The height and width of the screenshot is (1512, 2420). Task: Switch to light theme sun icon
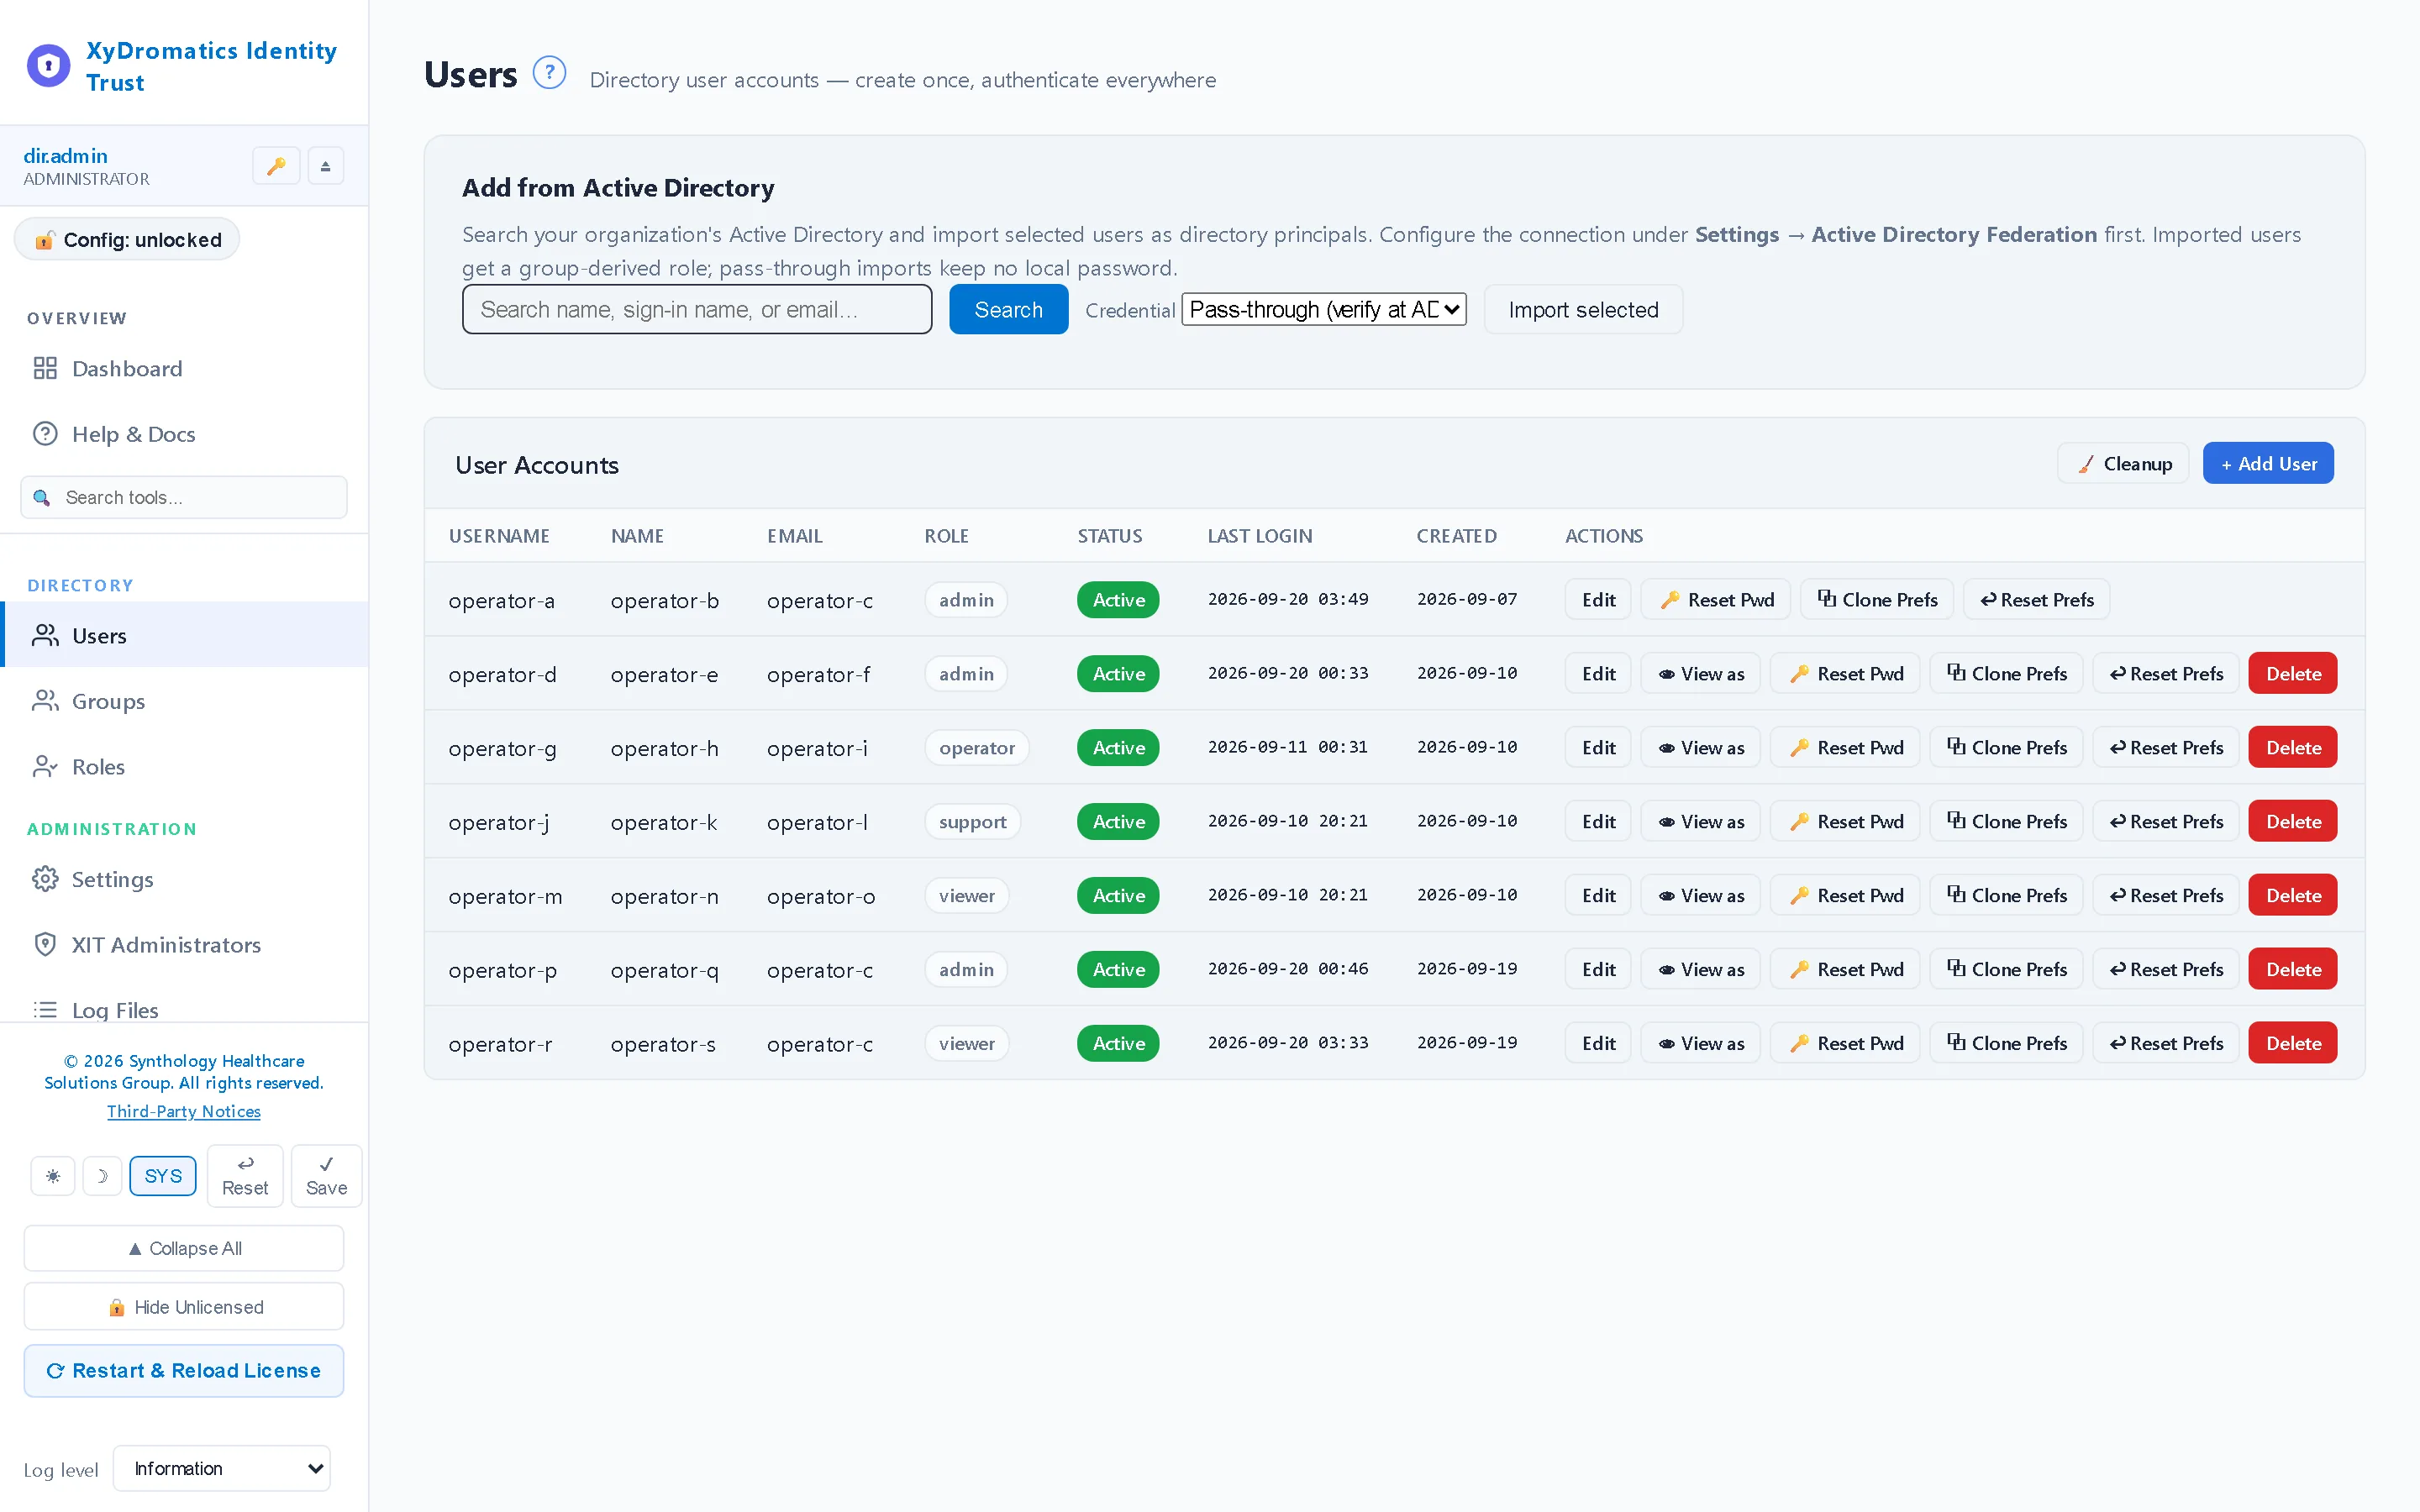(53, 1176)
